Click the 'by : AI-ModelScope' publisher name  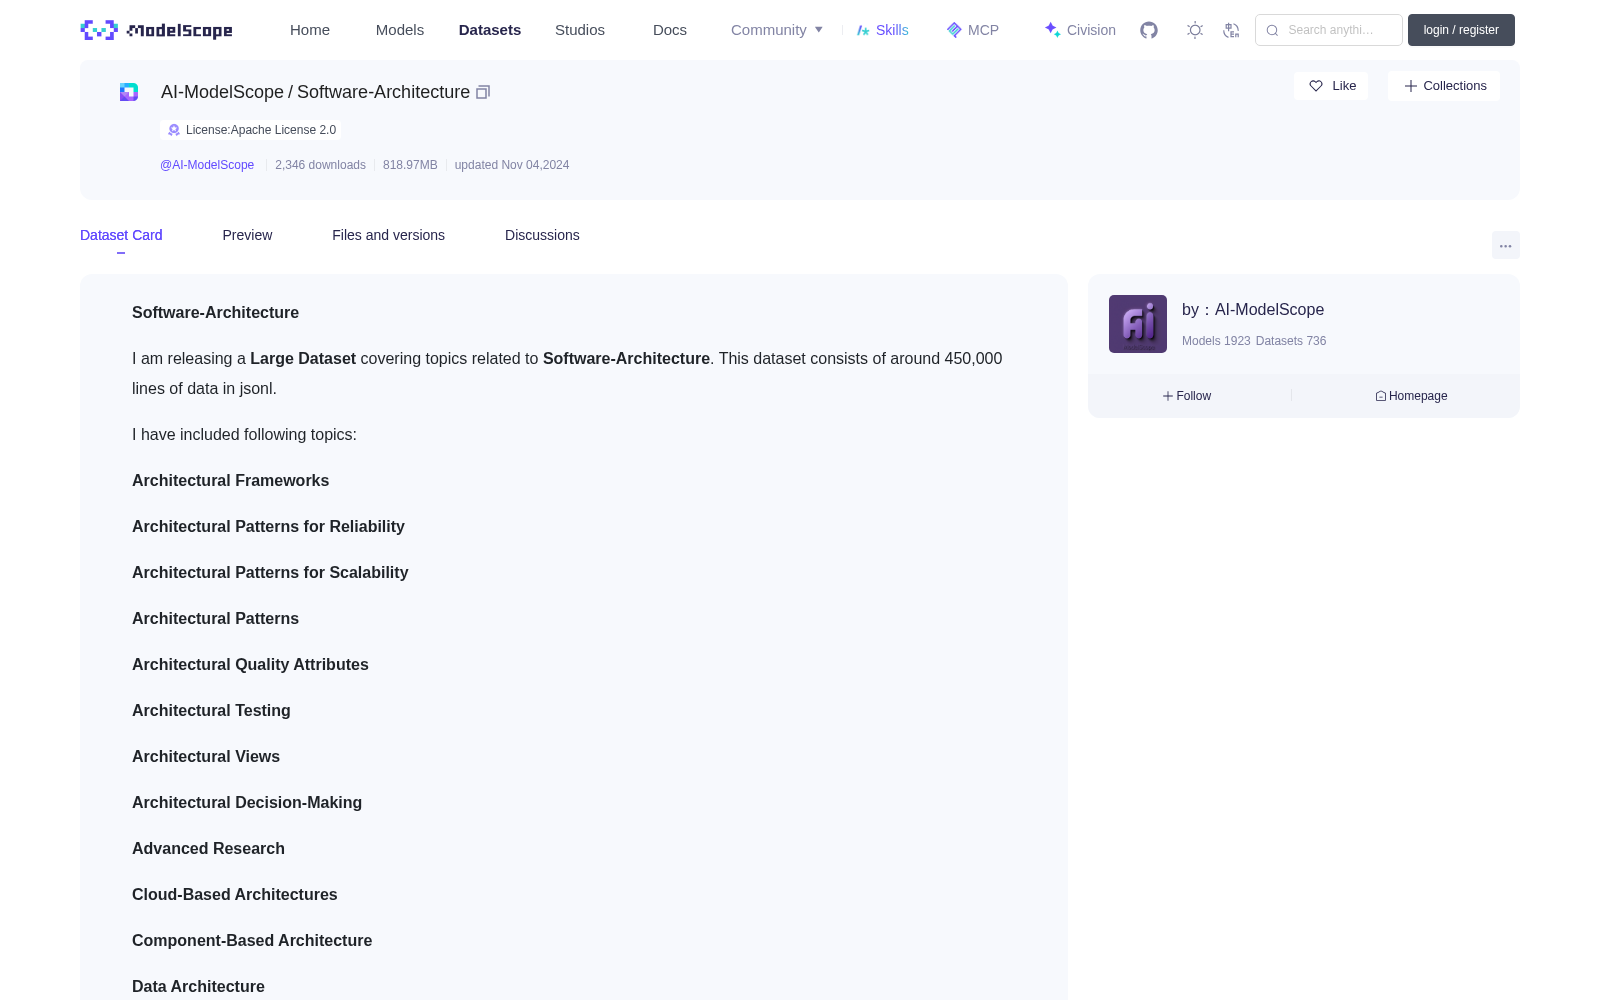click(x=1253, y=310)
